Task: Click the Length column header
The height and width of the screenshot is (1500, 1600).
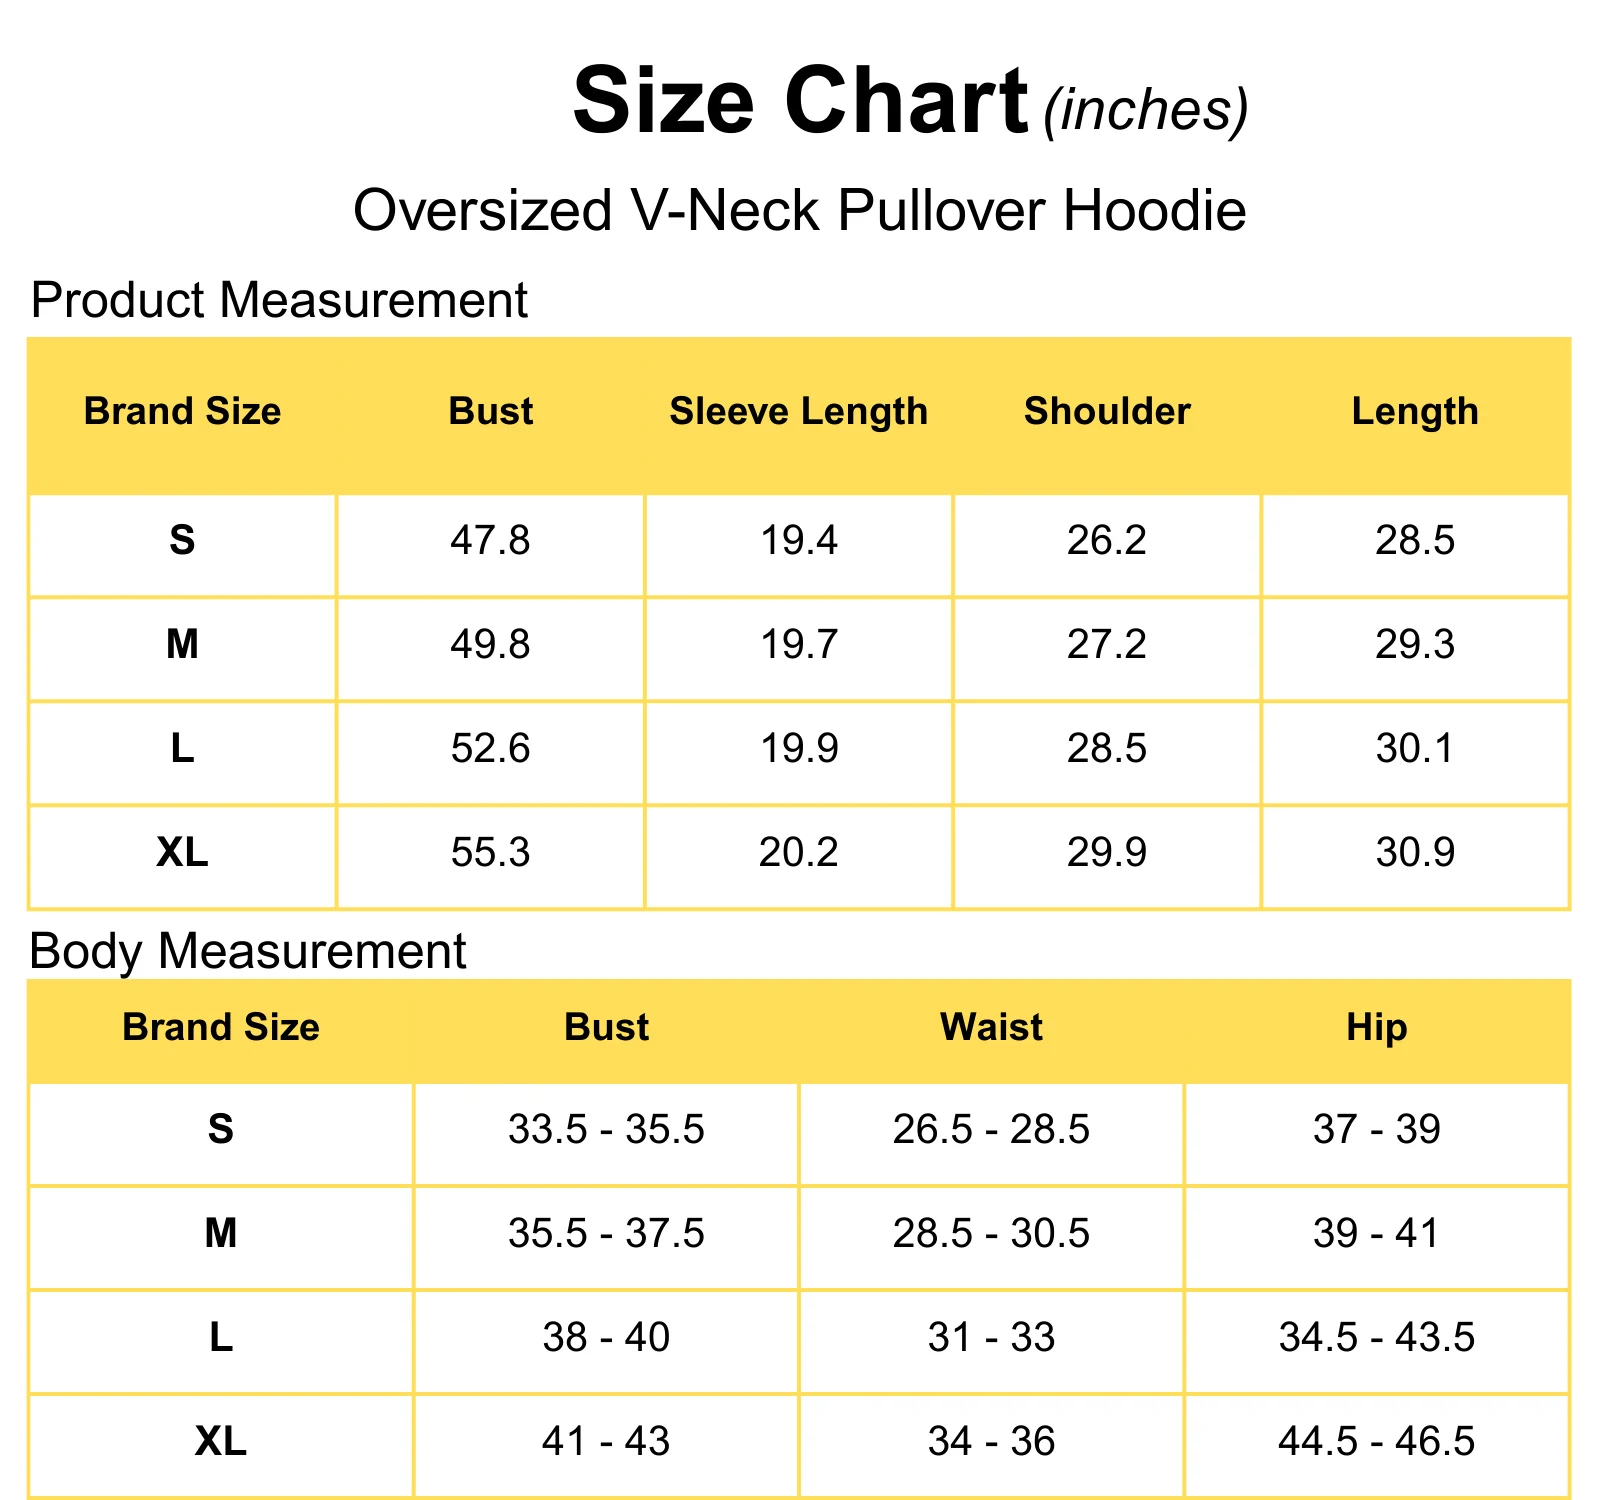Action: point(1415,411)
